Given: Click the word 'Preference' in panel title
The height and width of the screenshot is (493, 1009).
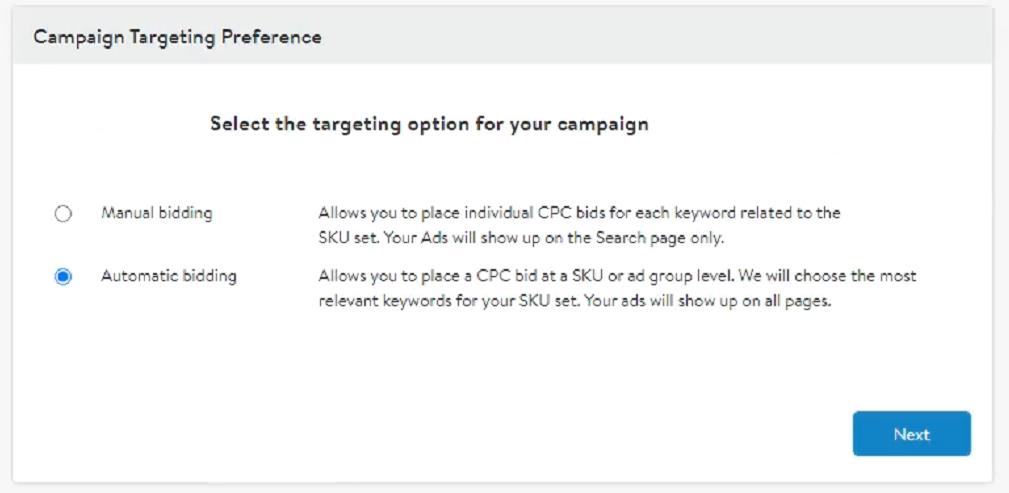Looking at the screenshot, I should pyautogui.click(x=275, y=37).
